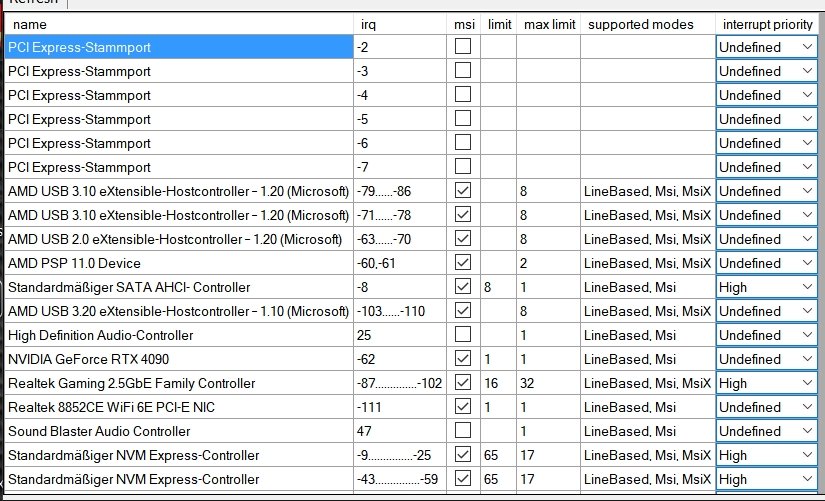Open priority dropdown for AMD USB 3.10 irq -71...-78
The height and width of the screenshot is (501, 825).
coord(767,215)
